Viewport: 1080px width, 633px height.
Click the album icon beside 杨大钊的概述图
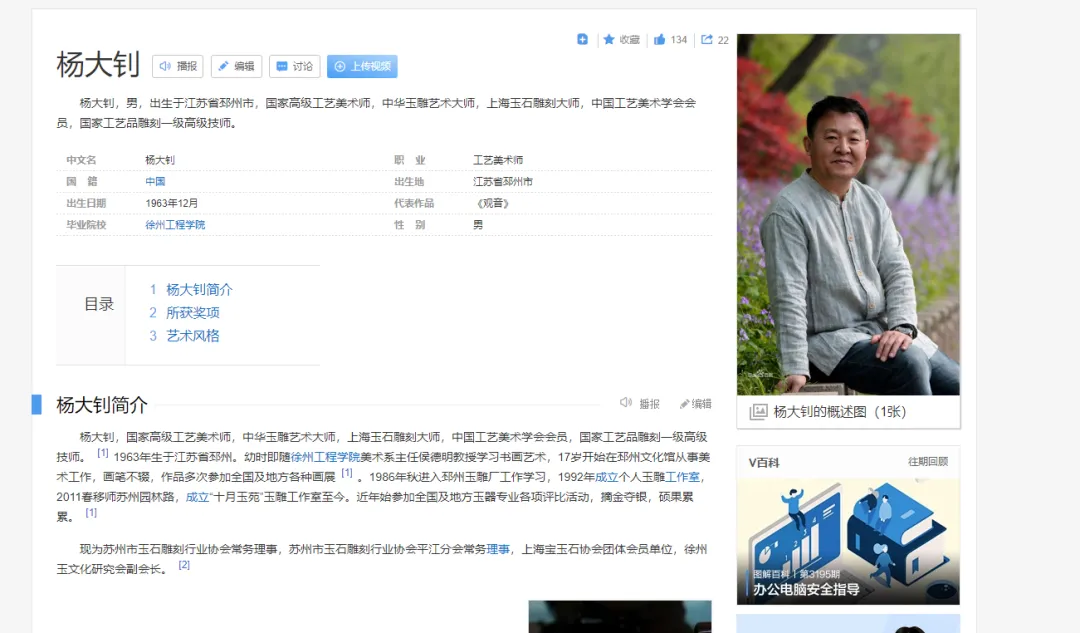(x=758, y=412)
